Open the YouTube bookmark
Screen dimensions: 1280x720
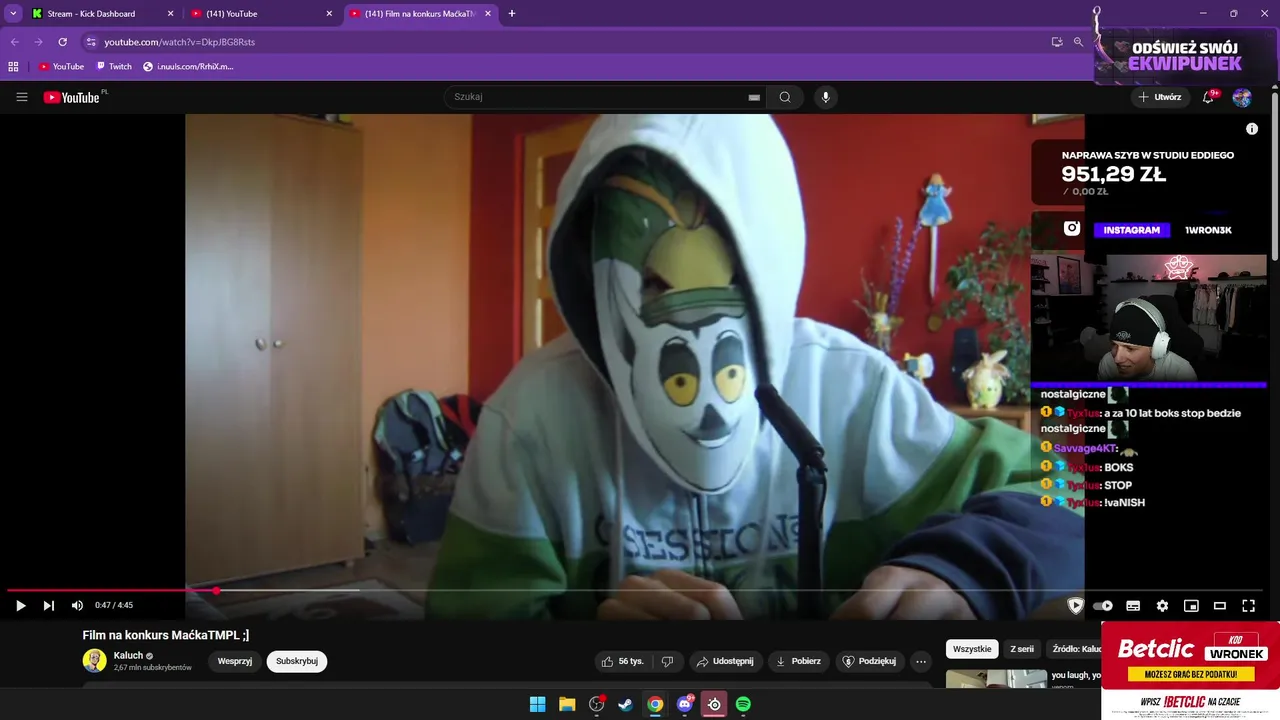point(61,67)
